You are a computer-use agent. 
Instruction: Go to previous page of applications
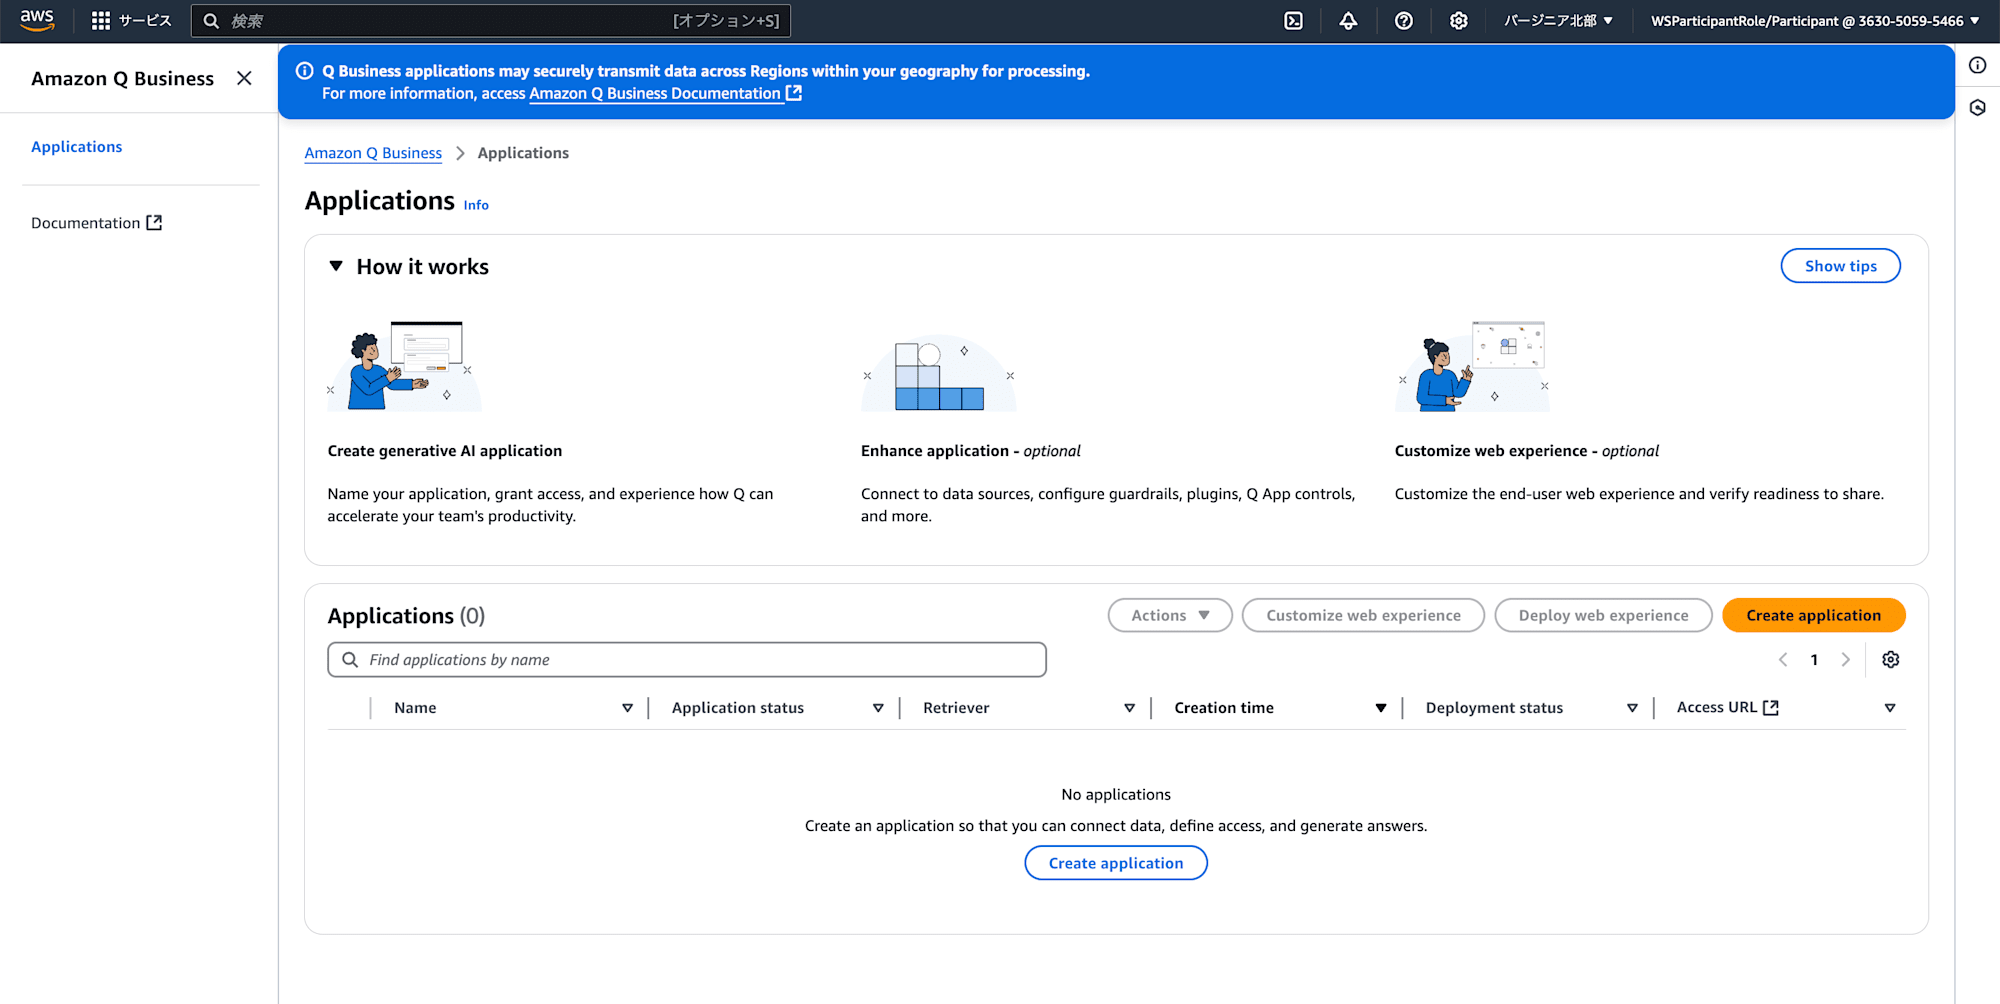[1783, 659]
